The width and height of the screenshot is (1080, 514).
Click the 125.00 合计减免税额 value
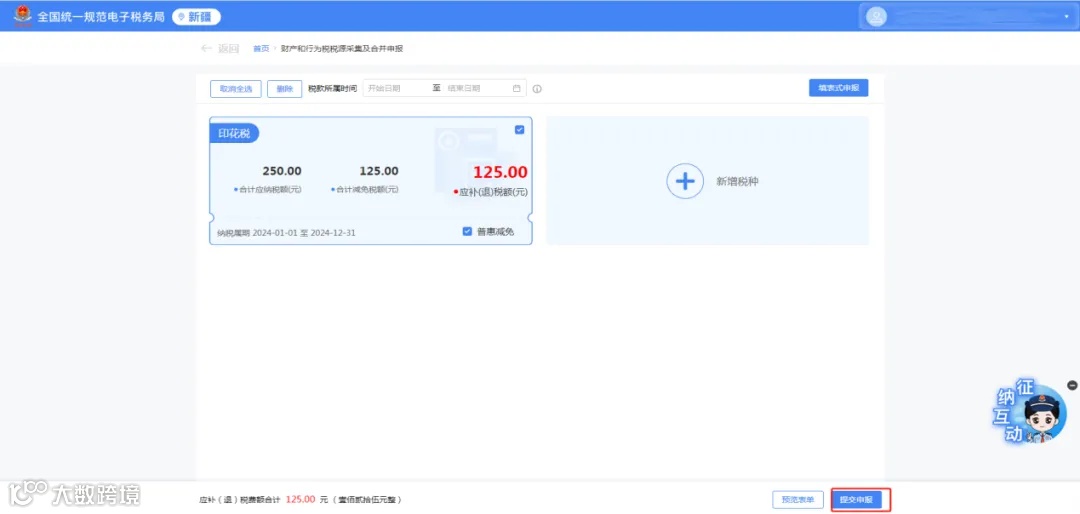click(379, 171)
